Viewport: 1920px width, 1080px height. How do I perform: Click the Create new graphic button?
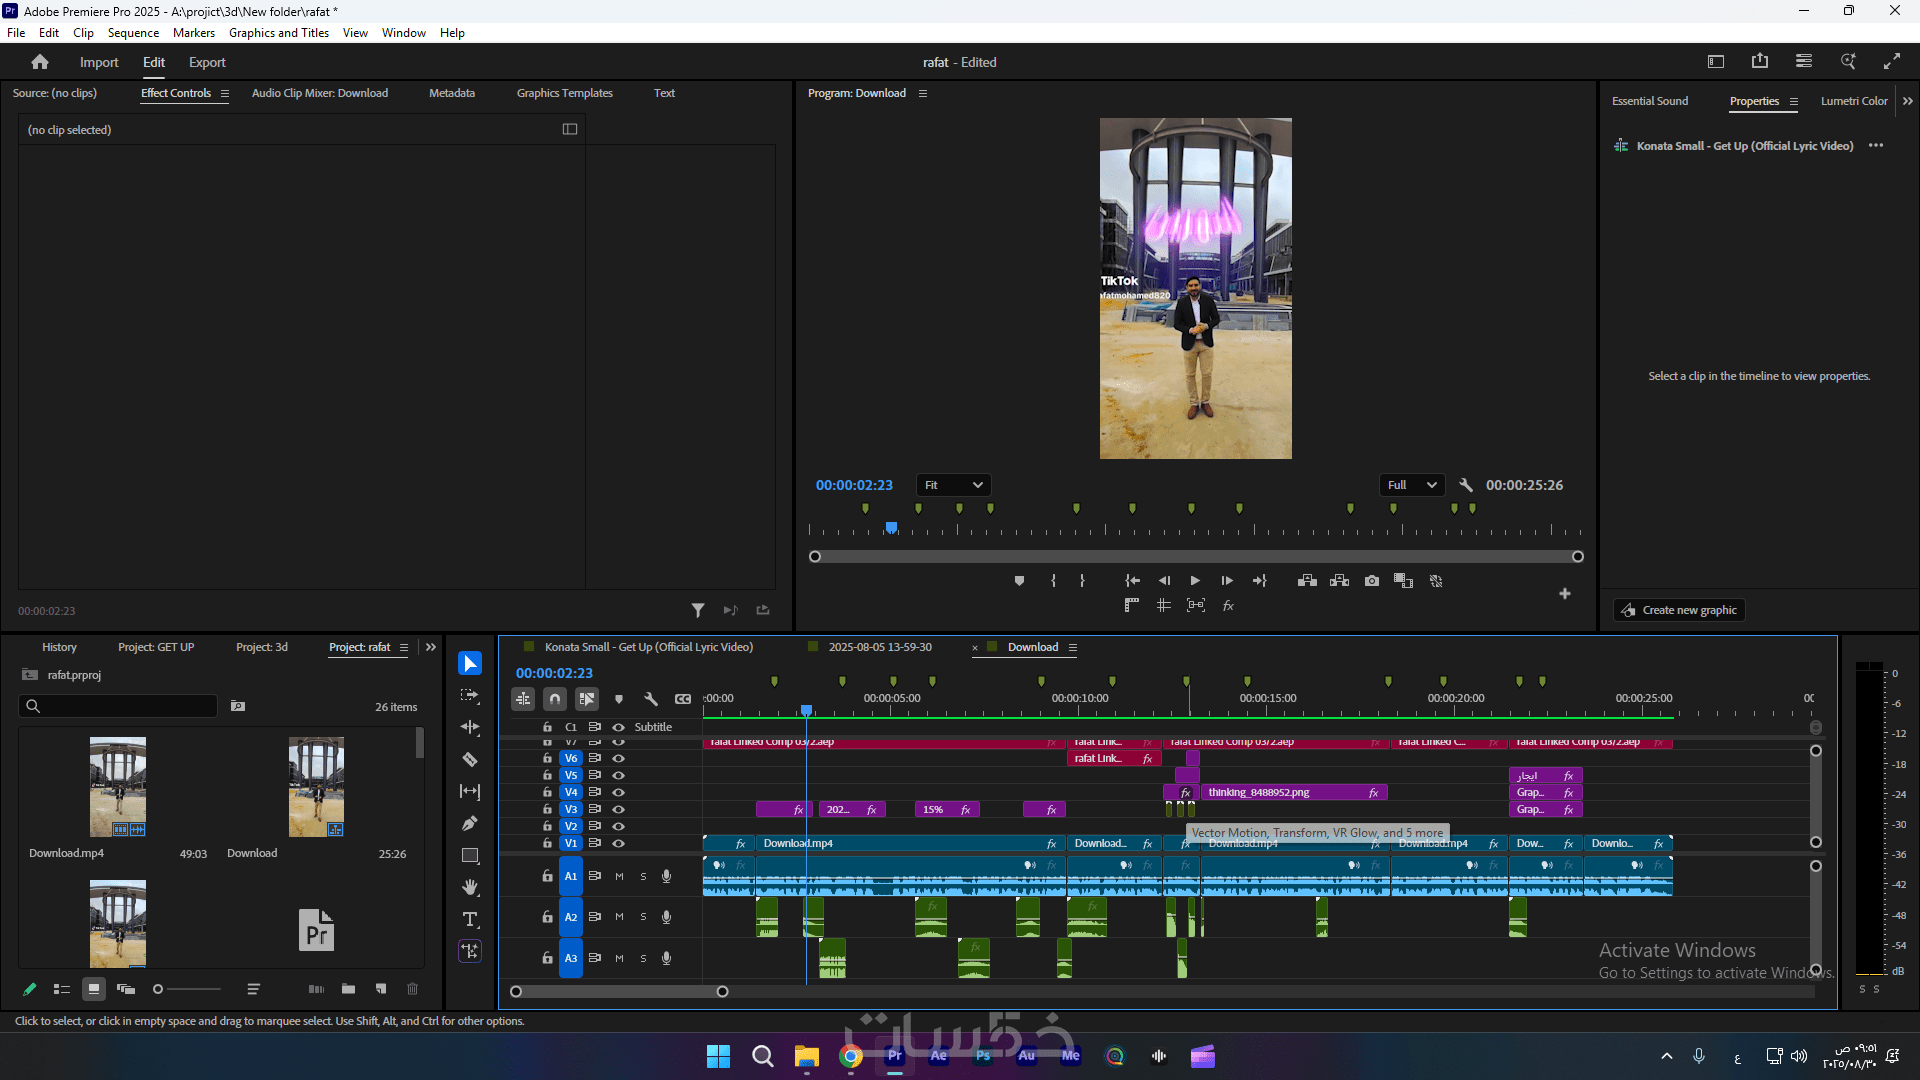(x=1679, y=610)
